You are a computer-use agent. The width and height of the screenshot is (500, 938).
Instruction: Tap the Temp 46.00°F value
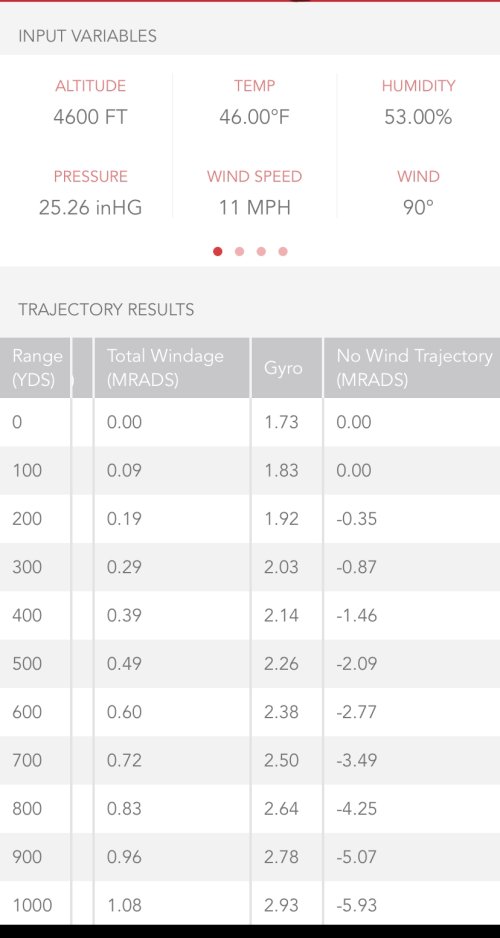click(x=254, y=117)
